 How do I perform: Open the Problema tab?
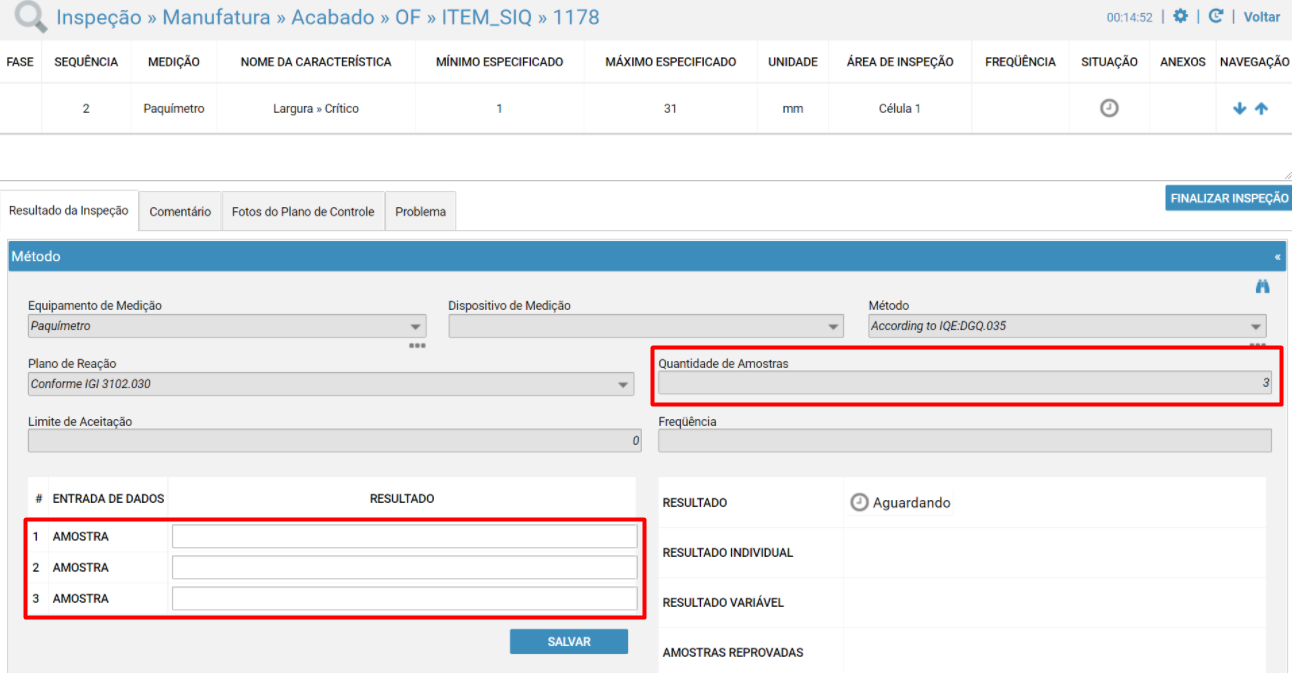(x=420, y=212)
